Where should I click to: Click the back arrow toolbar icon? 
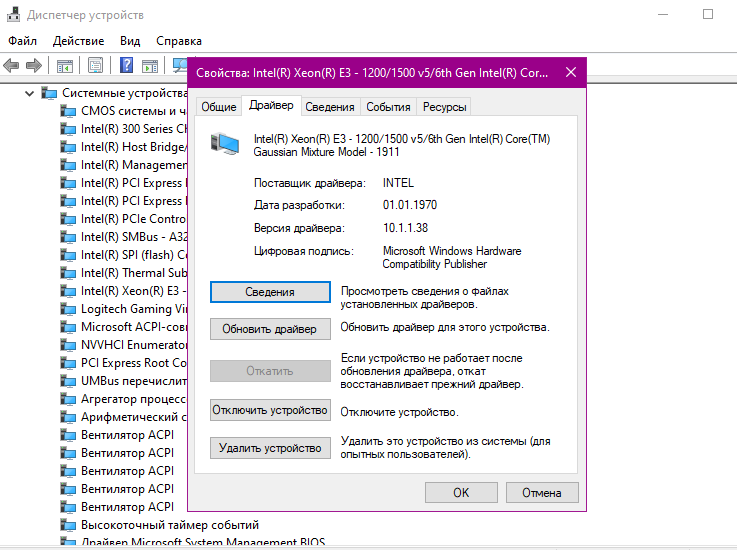coord(11,65)
